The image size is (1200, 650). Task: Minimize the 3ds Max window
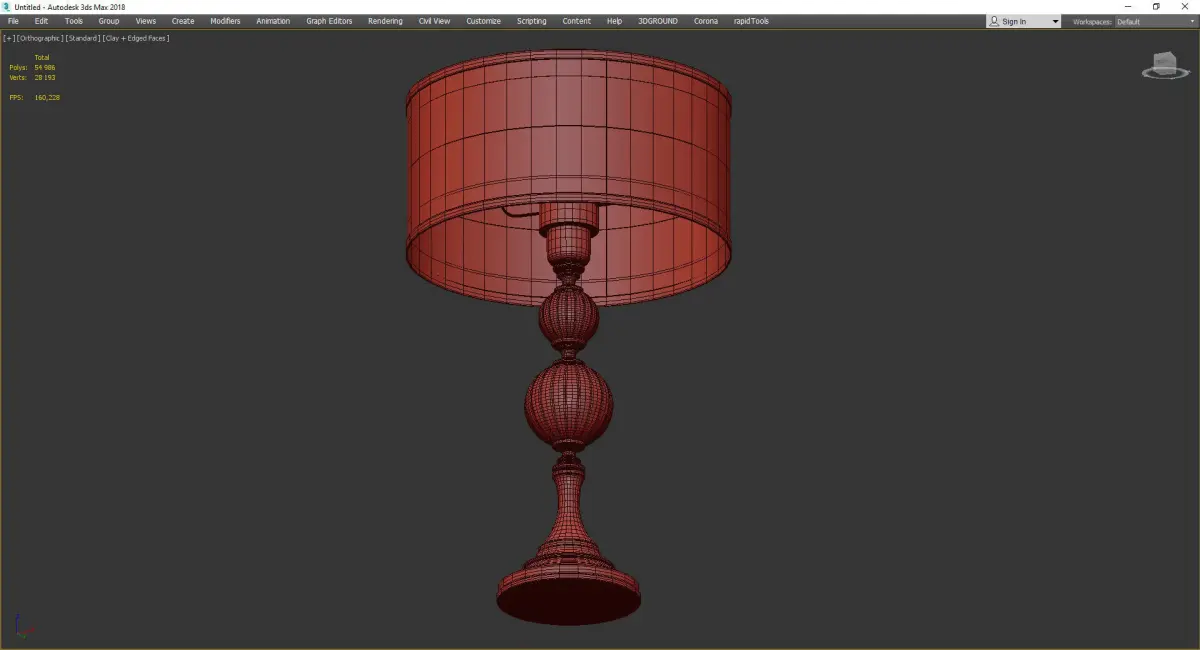click(1127, 7)
